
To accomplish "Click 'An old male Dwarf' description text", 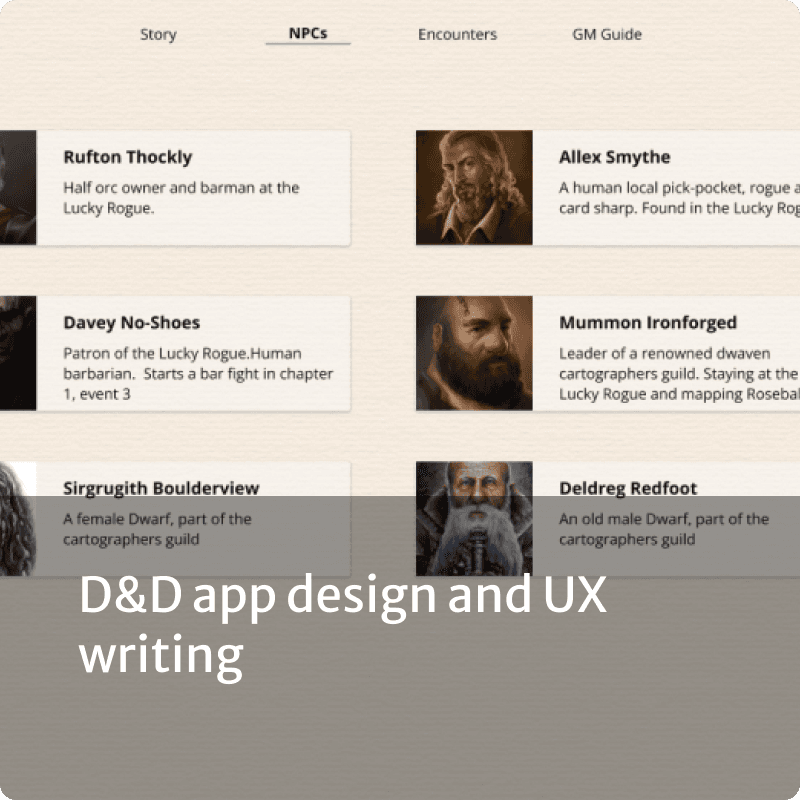I will [x=664, y=529].
